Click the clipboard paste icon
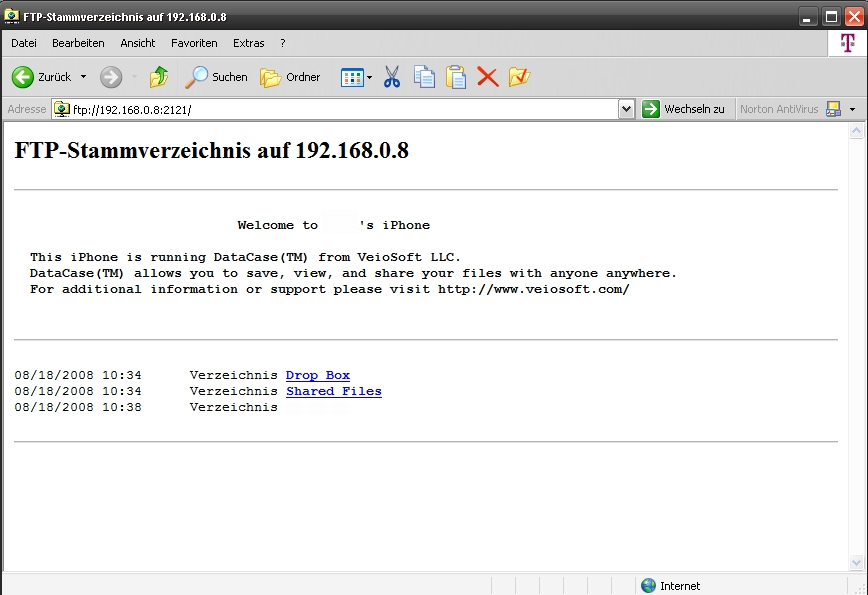This screenshot has height=595, width=868. pyautogui.click(x=456, y=77)
